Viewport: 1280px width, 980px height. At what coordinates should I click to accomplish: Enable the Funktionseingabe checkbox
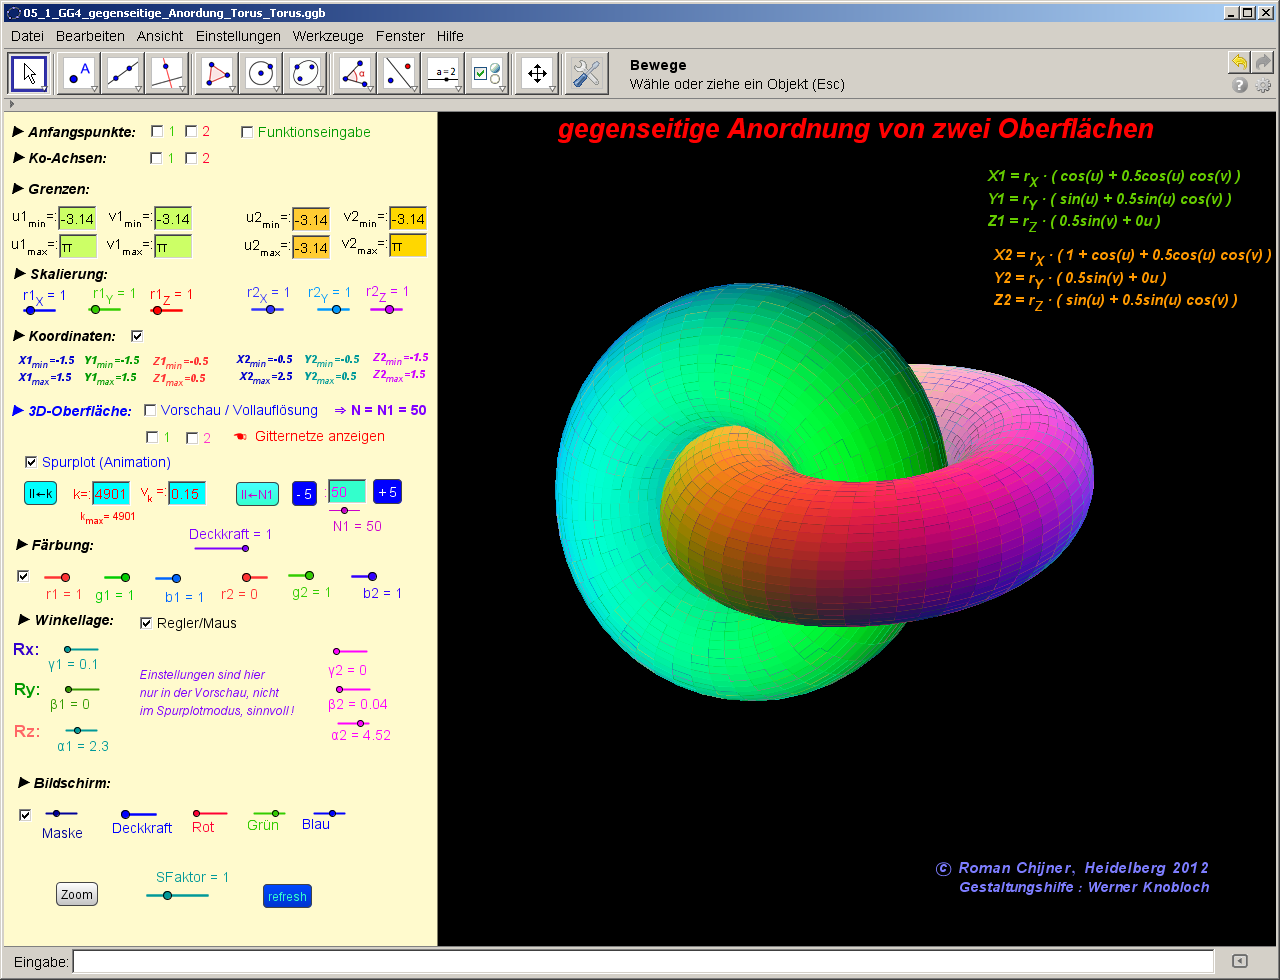247,132
